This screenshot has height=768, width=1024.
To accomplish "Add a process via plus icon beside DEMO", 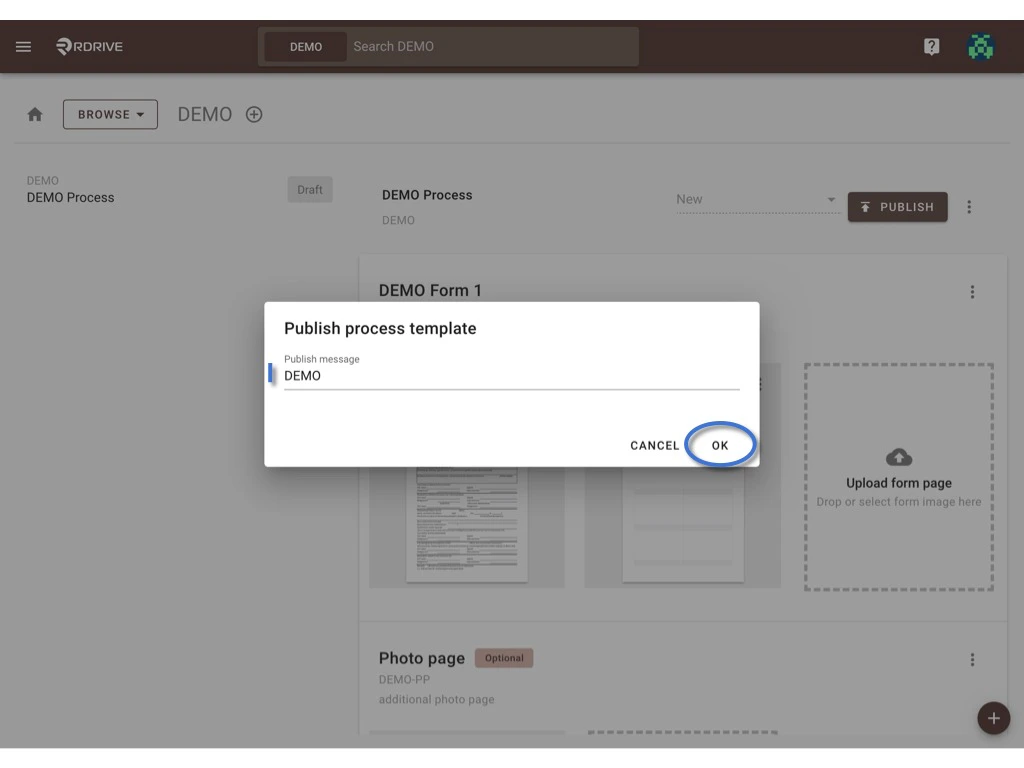I will [x=254, y=114].
